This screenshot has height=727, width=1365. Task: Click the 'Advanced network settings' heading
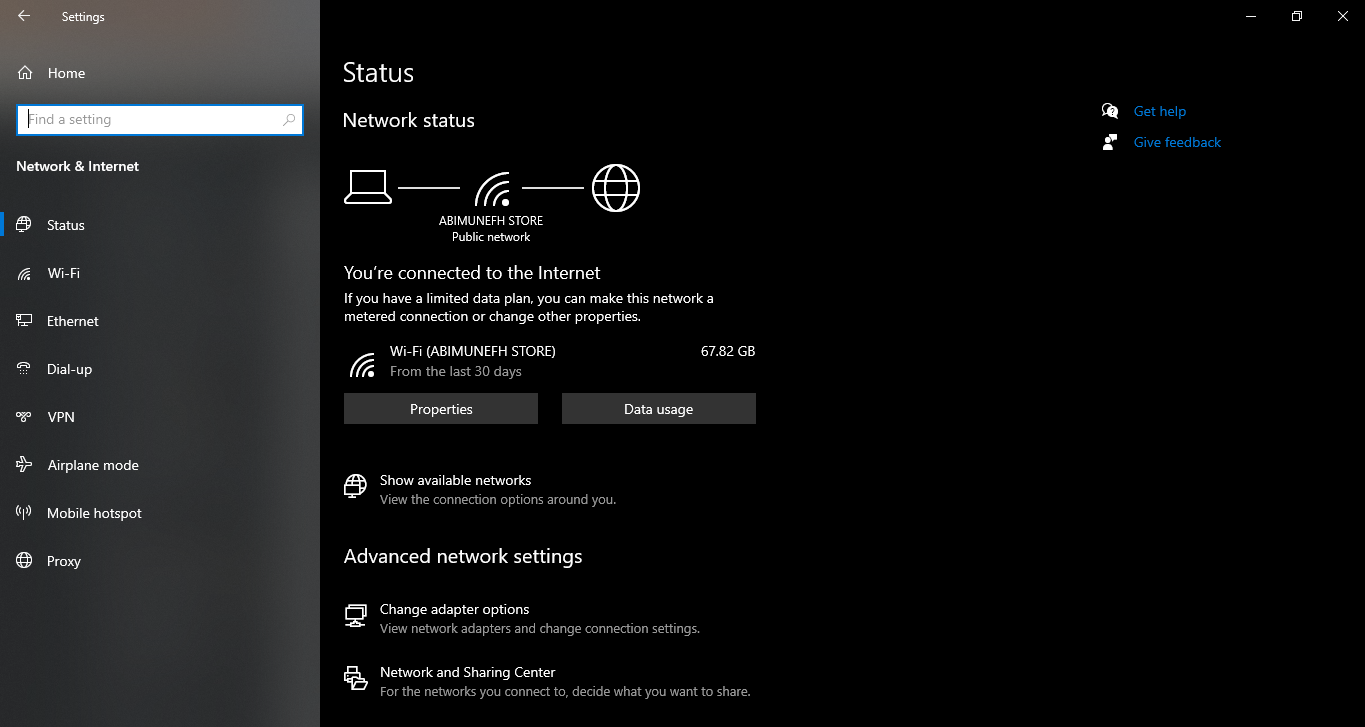point(463,556)
